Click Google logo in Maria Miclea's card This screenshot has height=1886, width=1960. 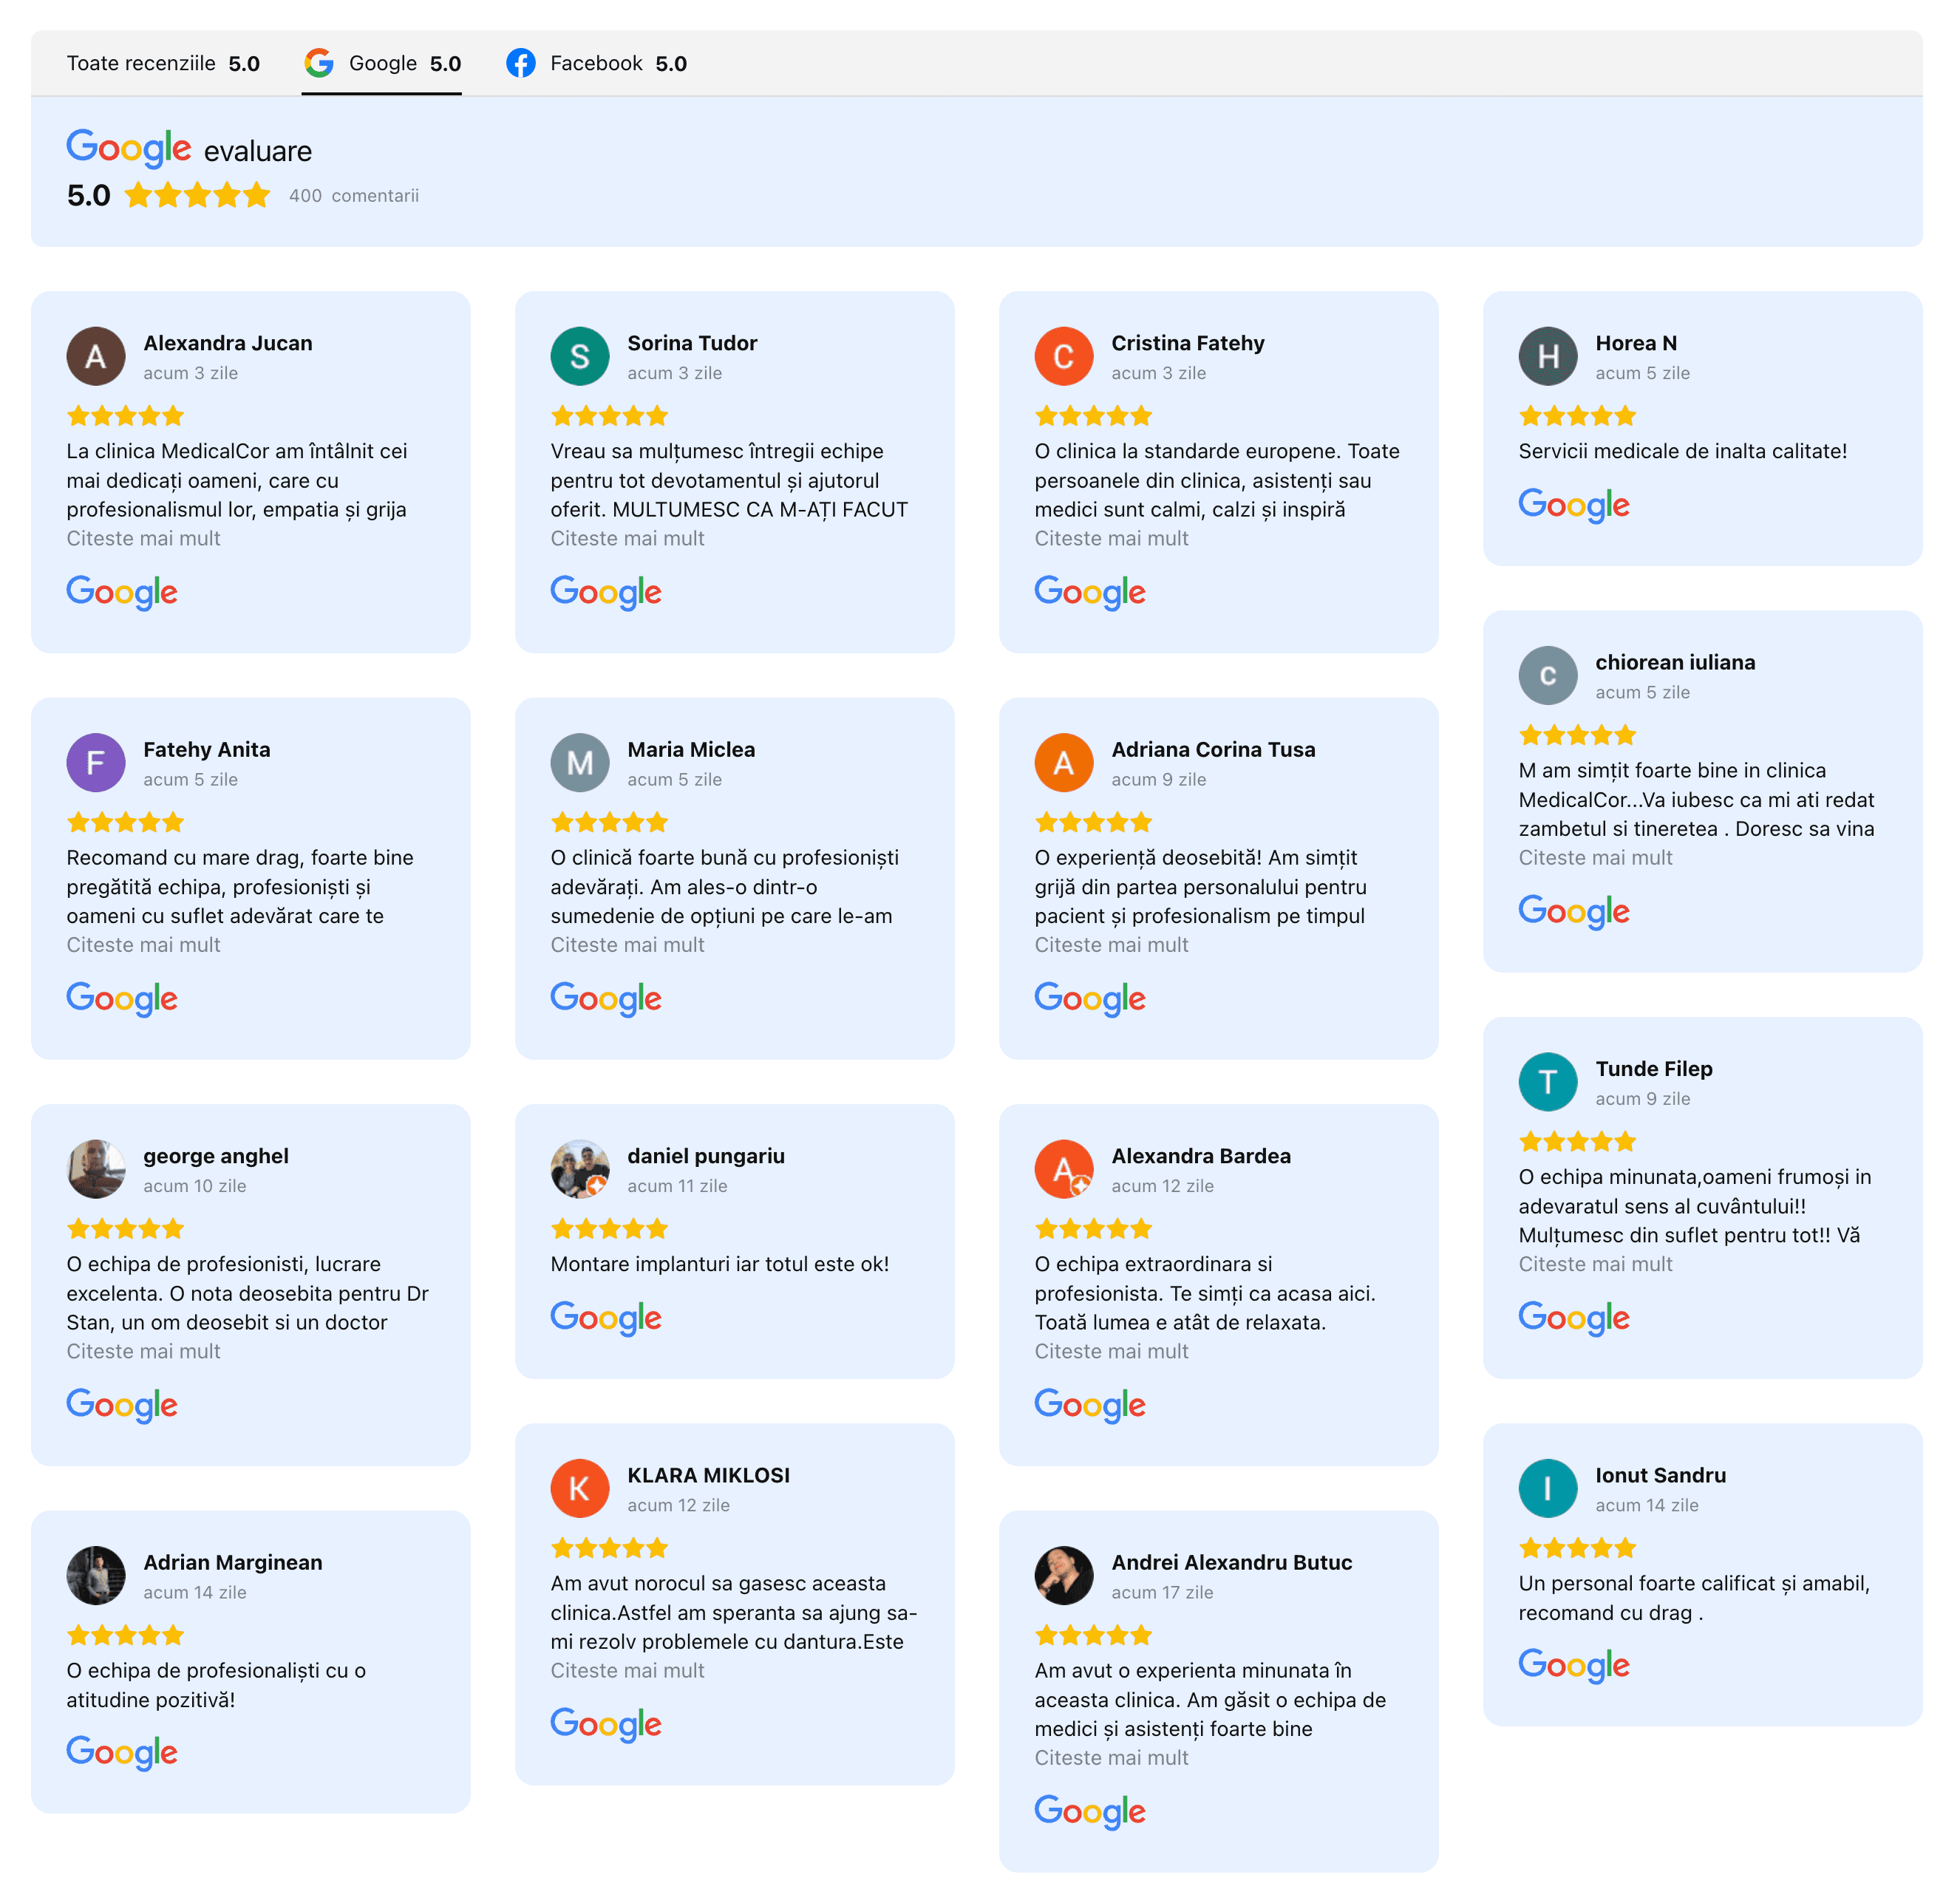click(x=606, y=999)
